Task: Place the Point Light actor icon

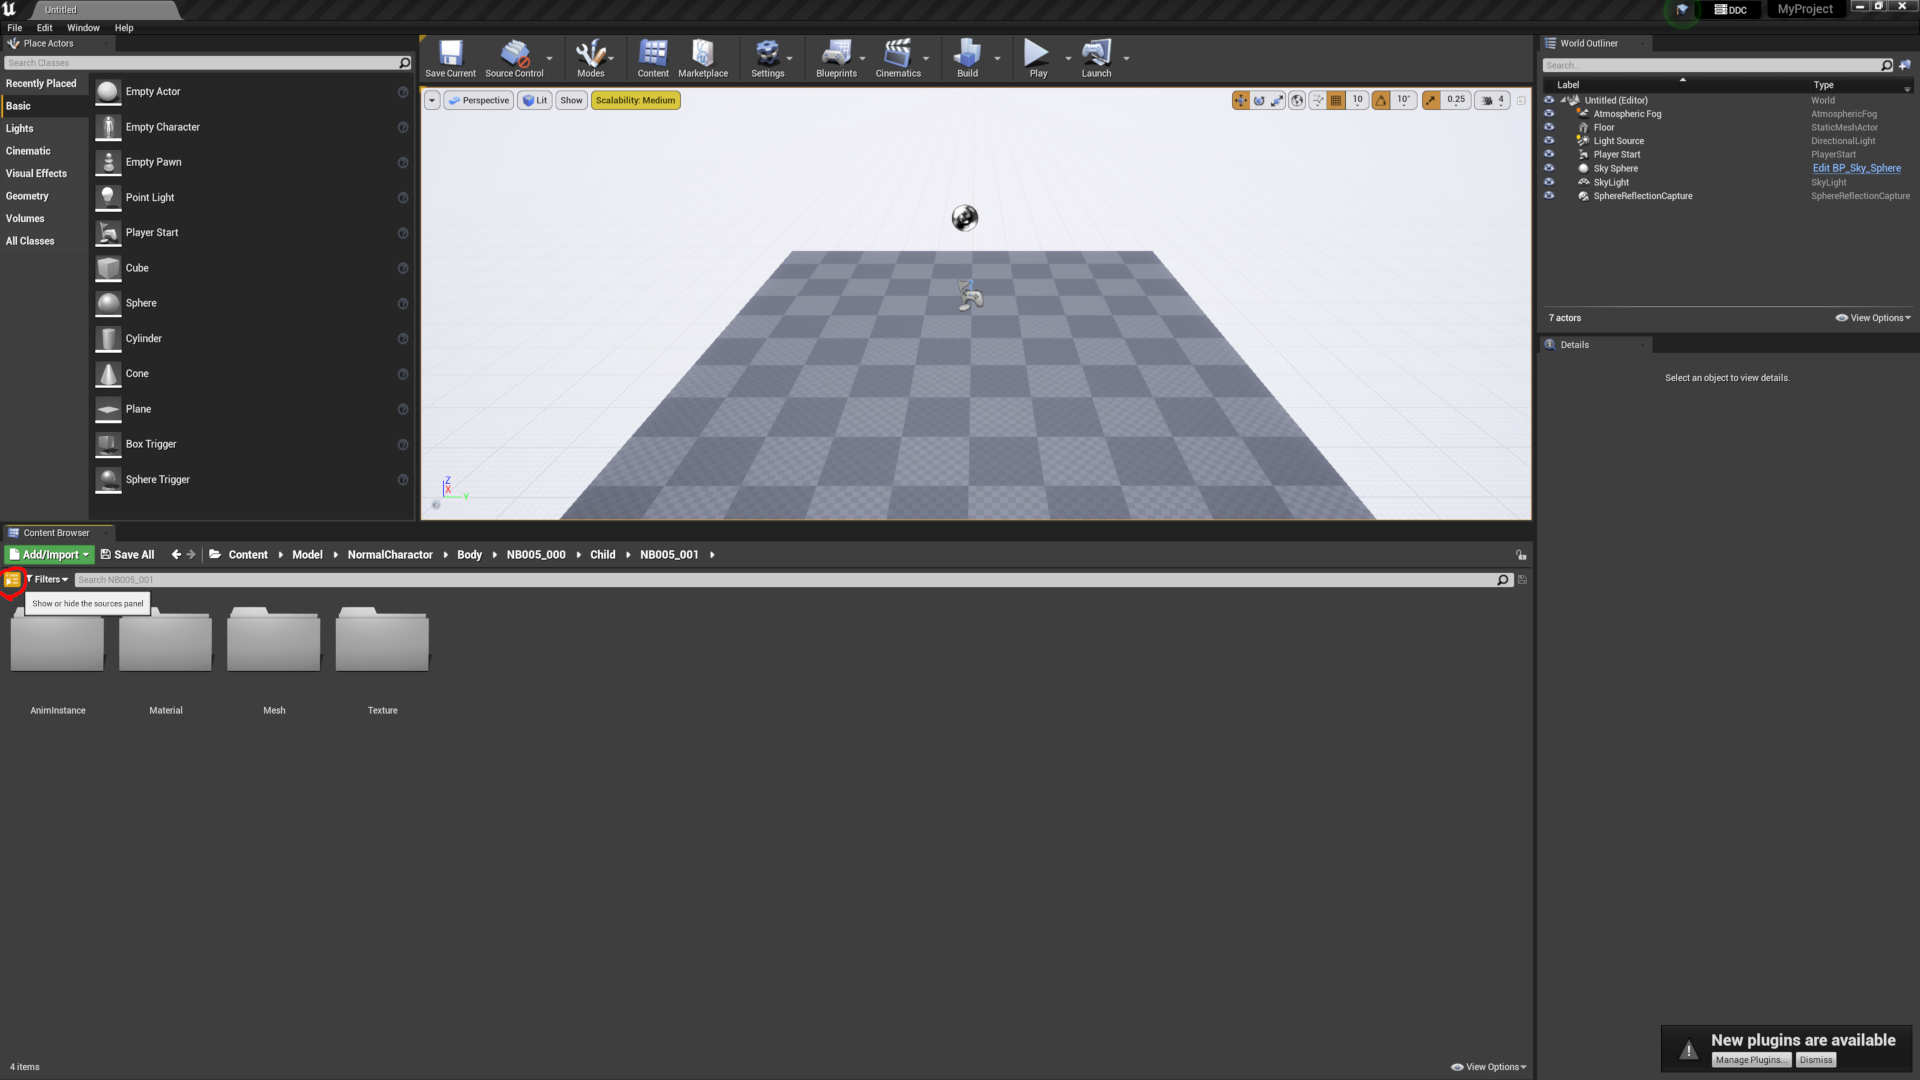Action: [x=108, y=197]
